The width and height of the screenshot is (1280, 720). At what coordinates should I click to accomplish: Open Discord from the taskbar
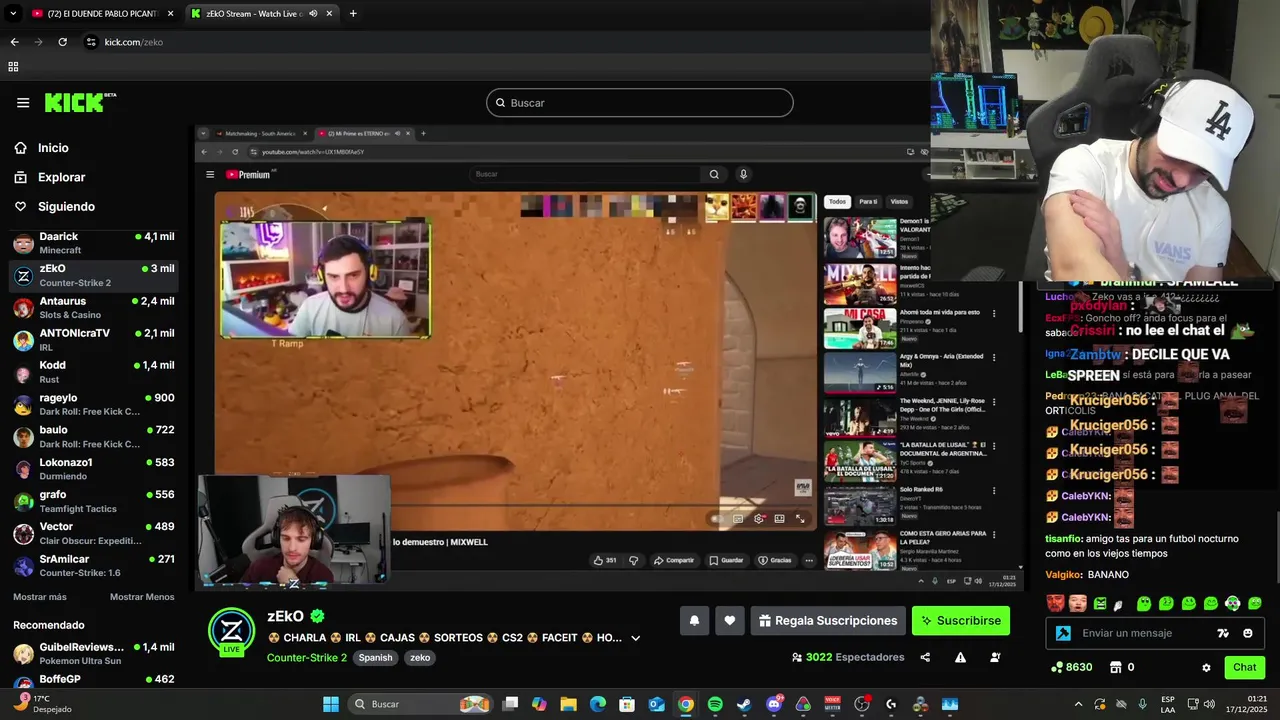(774, 704)
